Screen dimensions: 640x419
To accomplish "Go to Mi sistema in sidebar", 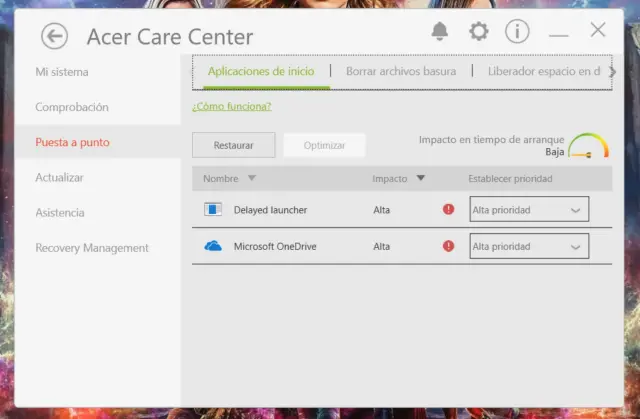I will point(62,72).
